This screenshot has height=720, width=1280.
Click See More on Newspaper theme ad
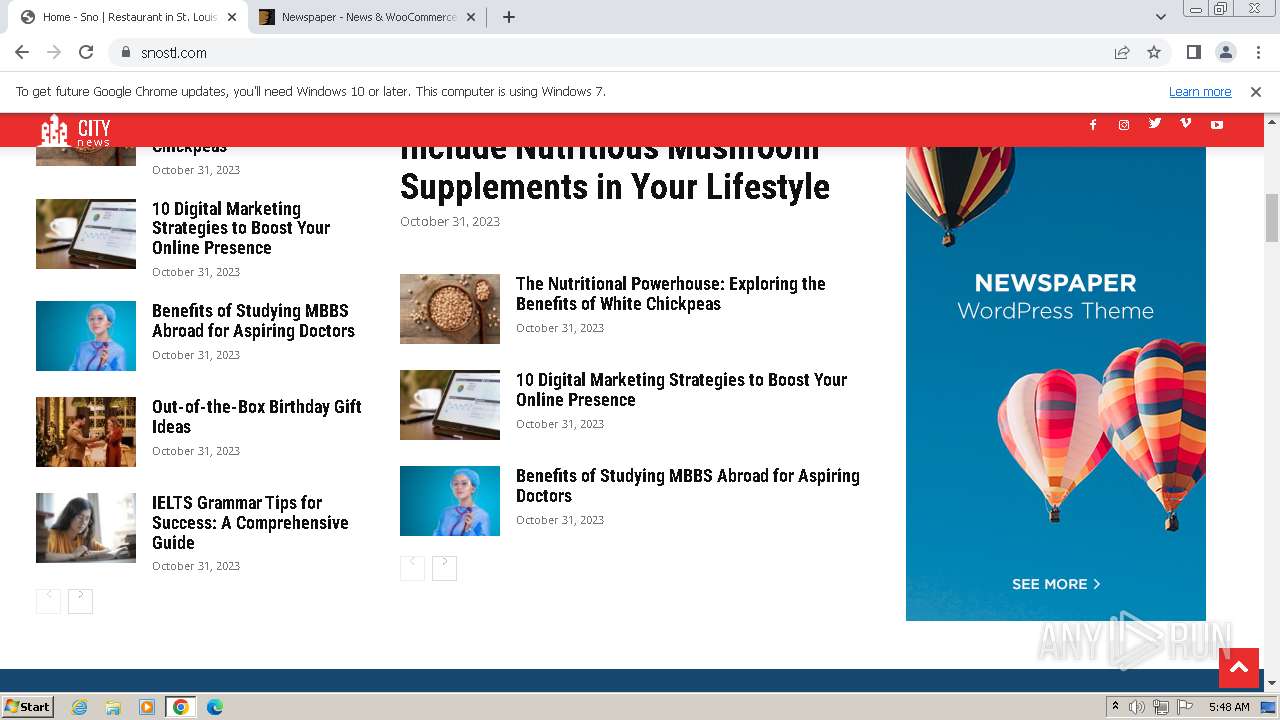tap(1056, 584)
